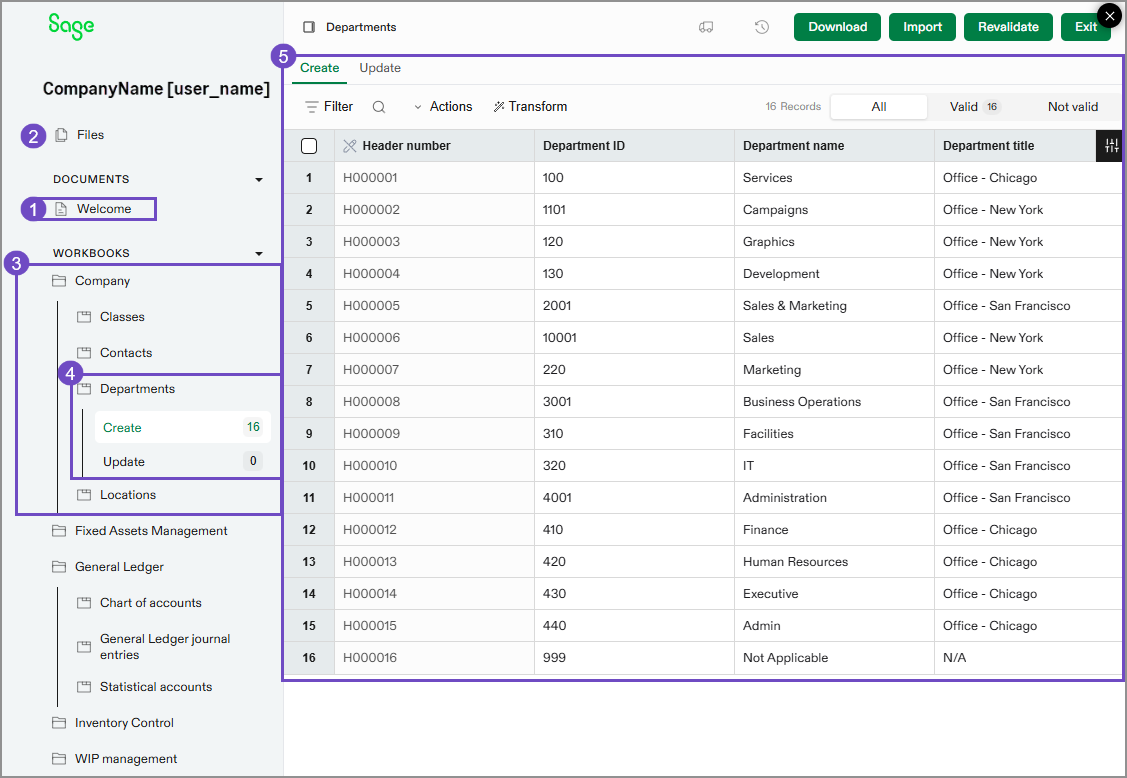1127x778 pixels.
Task: Click the Download button
Action: (x=837, y=27)
